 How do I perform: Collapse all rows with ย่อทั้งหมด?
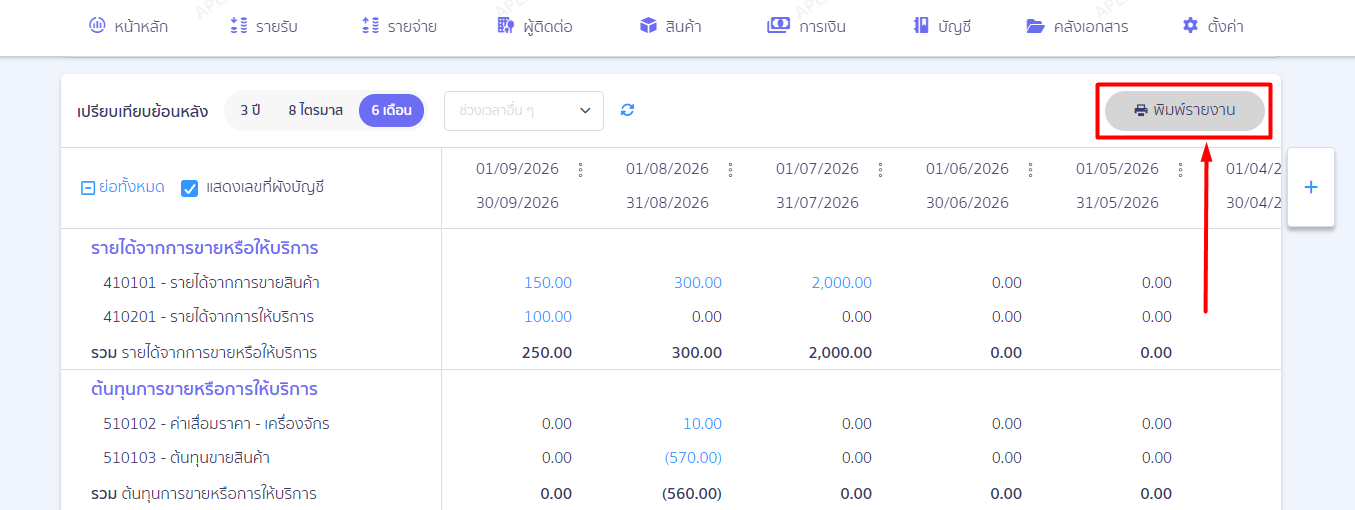[123, 187]
